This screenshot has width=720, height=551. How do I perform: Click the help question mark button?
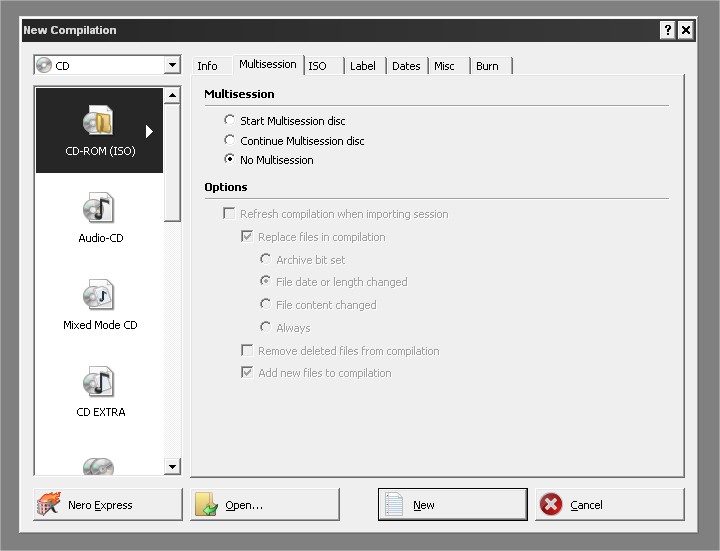(x=667, y=30)
